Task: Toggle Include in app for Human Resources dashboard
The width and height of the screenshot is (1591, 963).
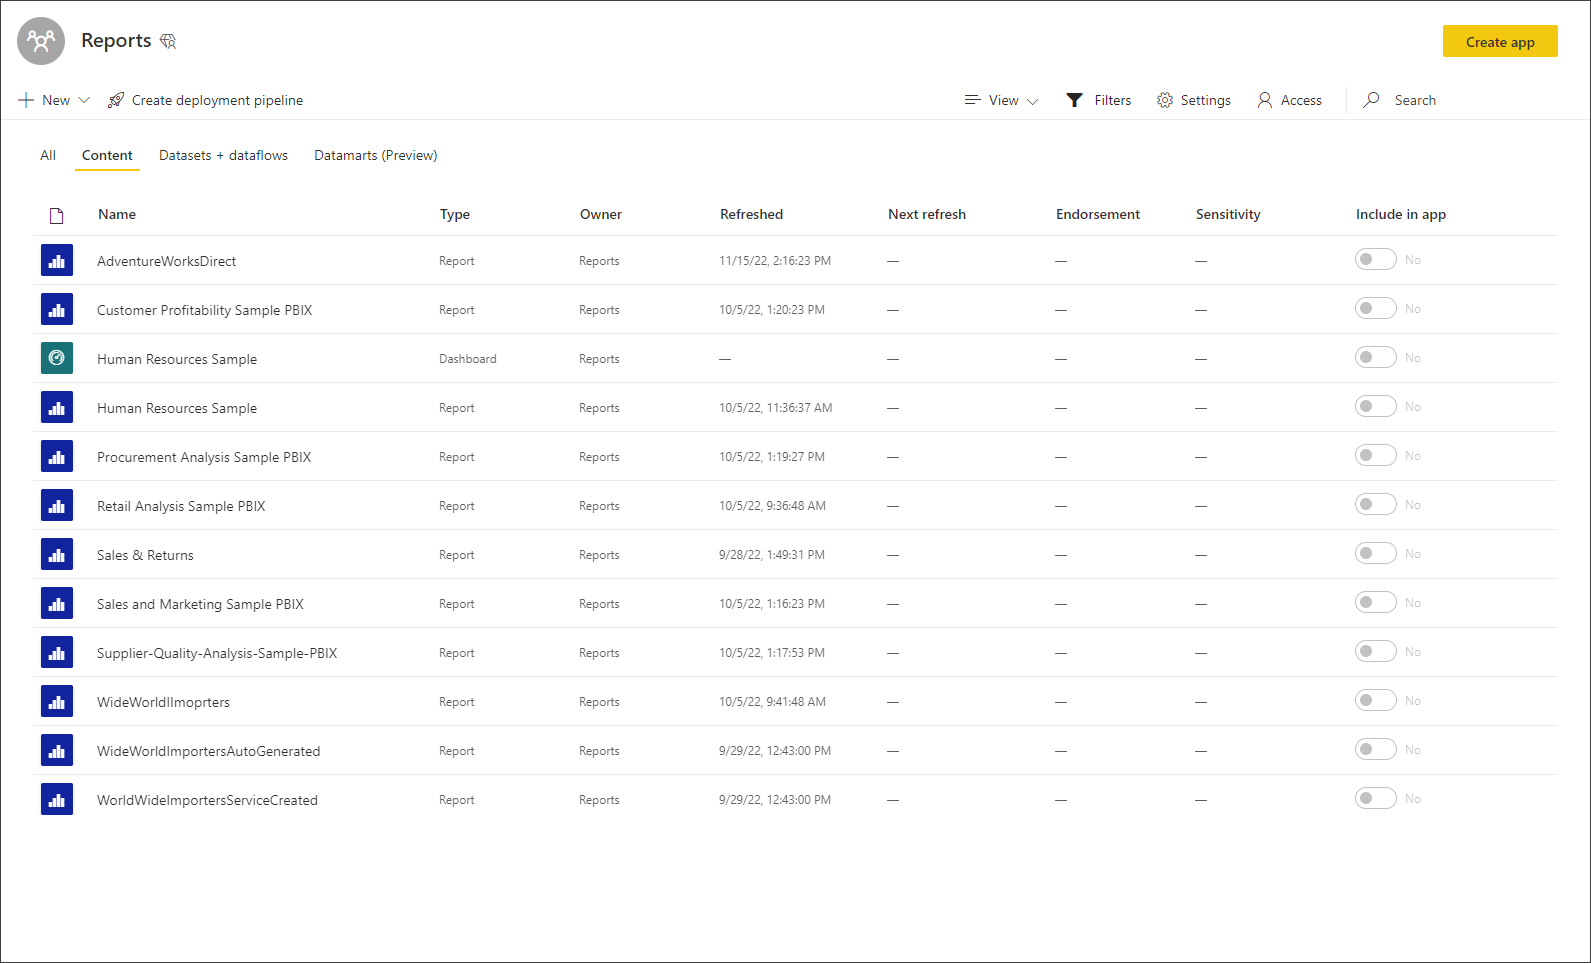Action: point(1376,358)
